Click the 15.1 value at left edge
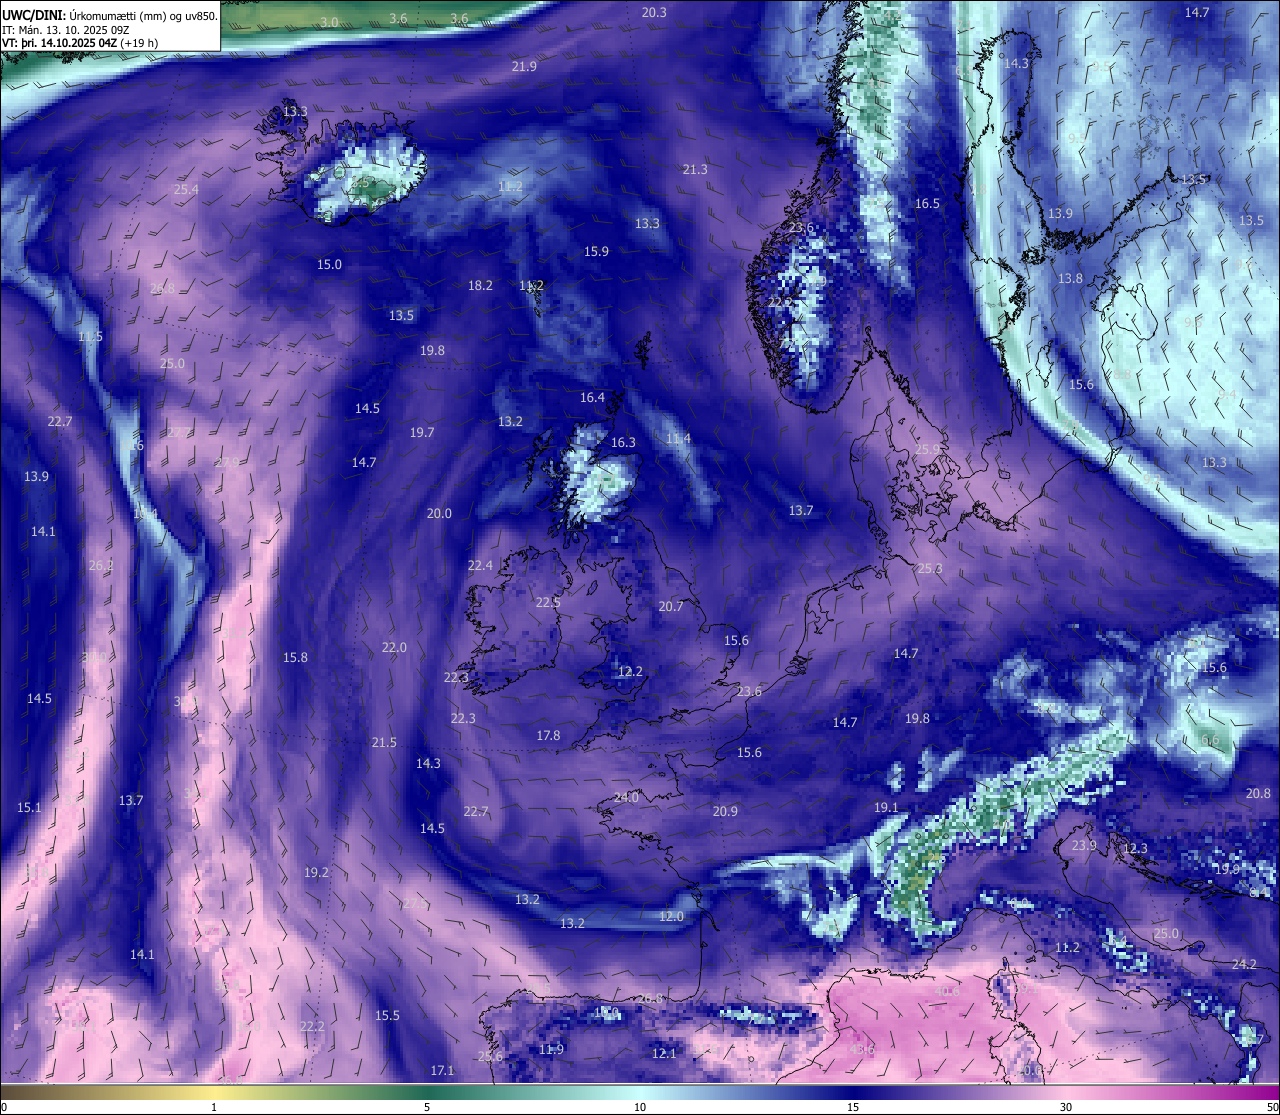The image size is (1280, 1115). [x=29, y=807]
